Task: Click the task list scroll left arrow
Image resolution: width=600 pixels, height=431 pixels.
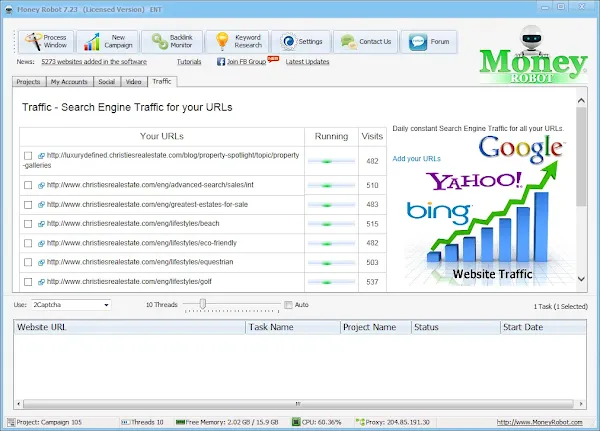Action: (18, 404)
